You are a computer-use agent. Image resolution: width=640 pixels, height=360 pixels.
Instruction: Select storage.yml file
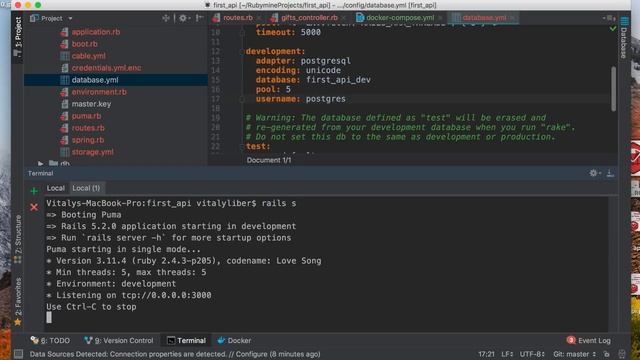[x=92, y=152]
